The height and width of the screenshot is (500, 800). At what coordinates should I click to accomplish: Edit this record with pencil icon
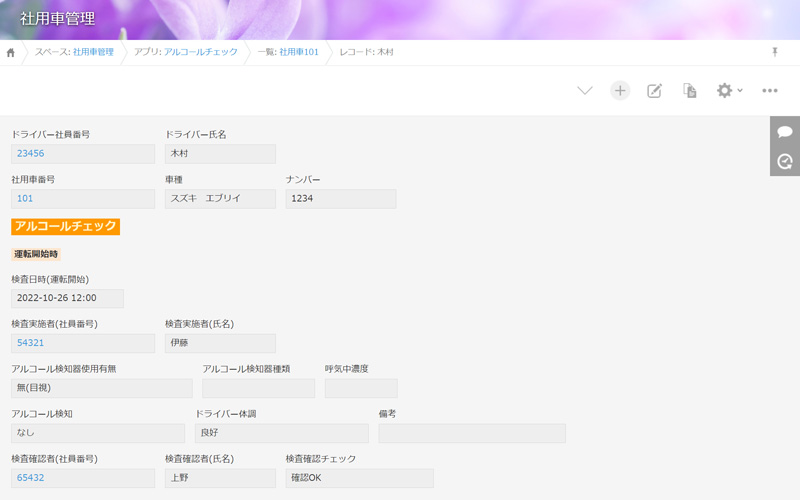(655, 91)
